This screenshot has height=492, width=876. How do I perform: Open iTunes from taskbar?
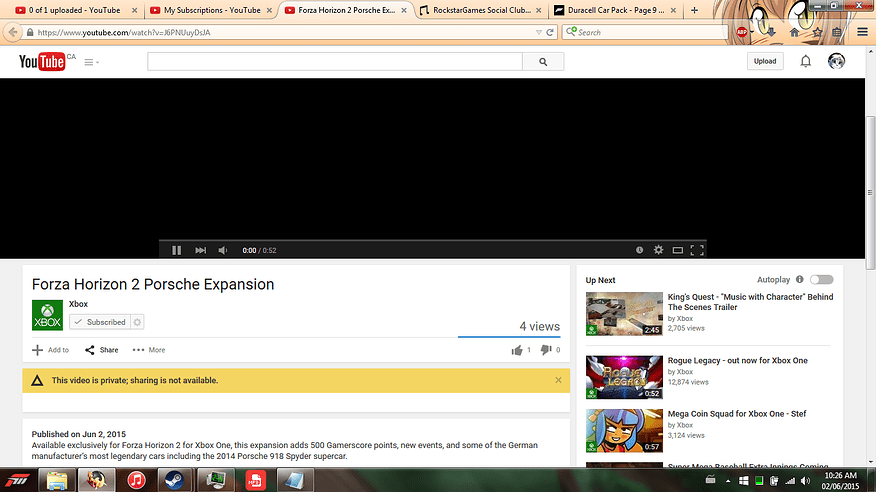pos(136,480)
